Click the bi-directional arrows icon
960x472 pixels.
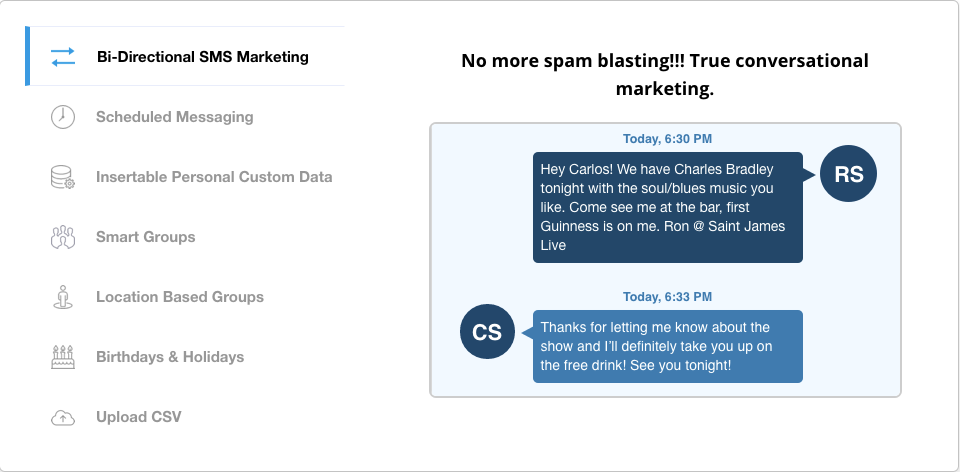coord(62,57)
